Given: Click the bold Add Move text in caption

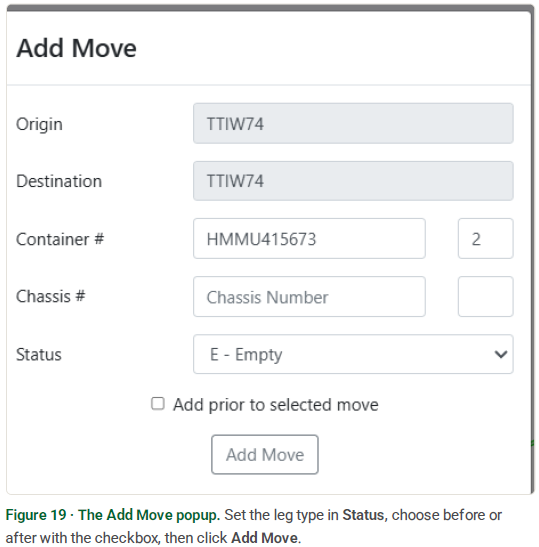Looking at the screenshot, I should click(265, 538).
